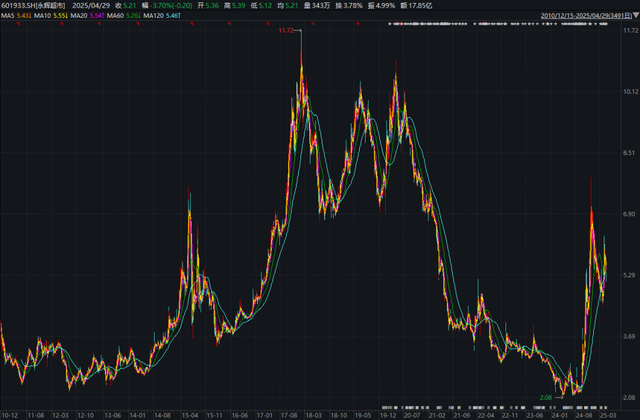Select the MA10 indicator label

coord(42,16)
